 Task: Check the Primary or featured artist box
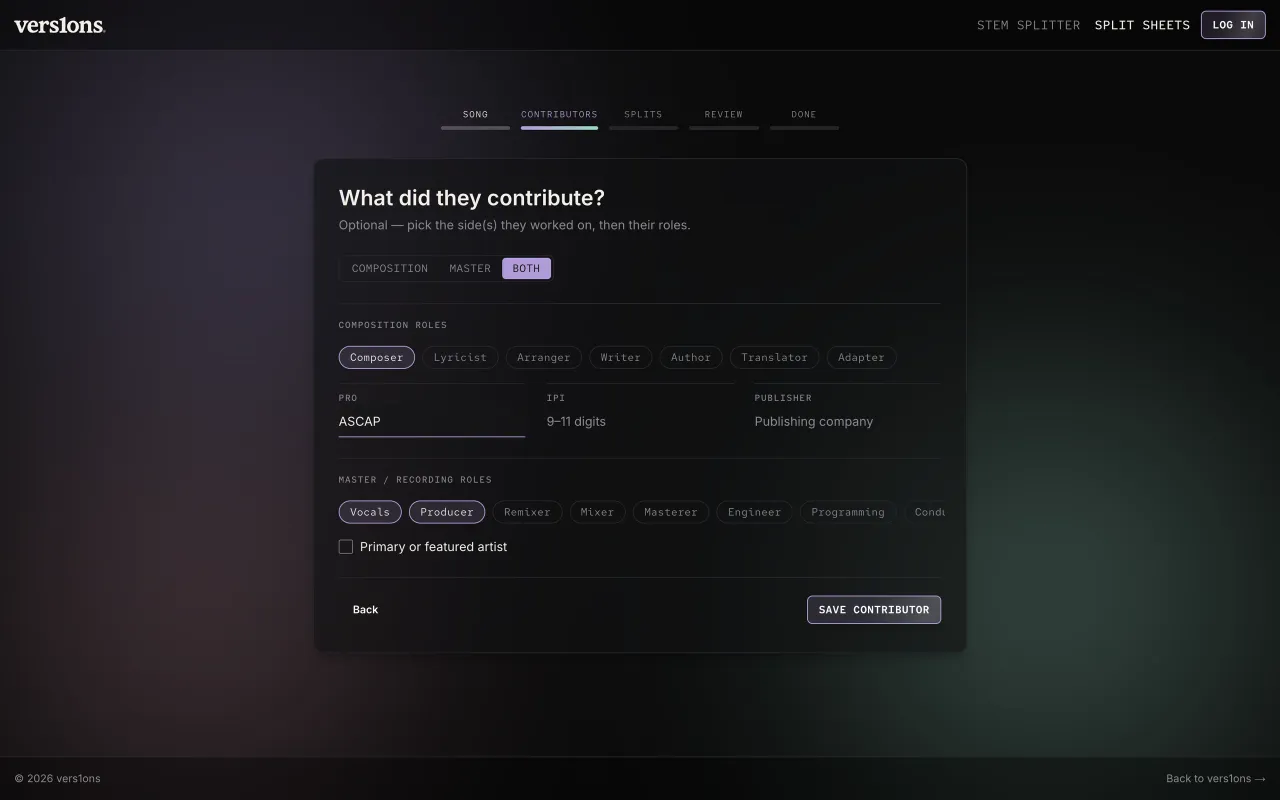(346, 547)
